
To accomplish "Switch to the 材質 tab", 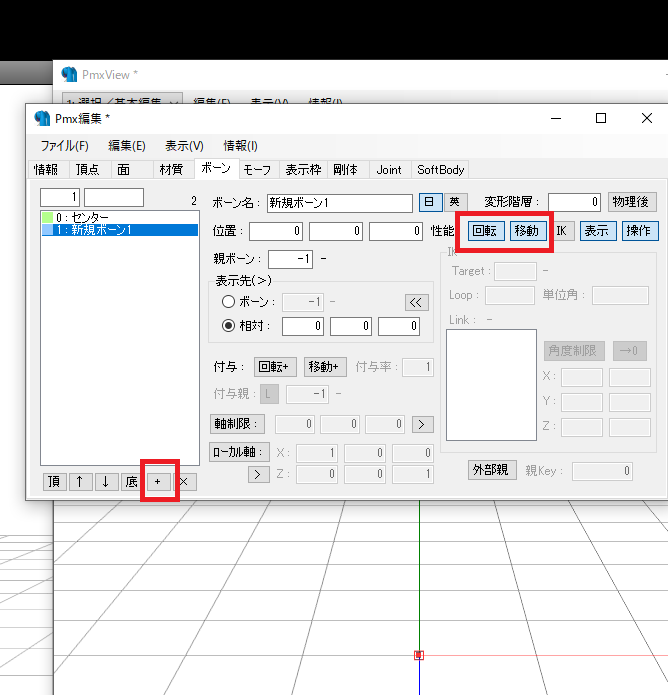I will tap(171, 170).
